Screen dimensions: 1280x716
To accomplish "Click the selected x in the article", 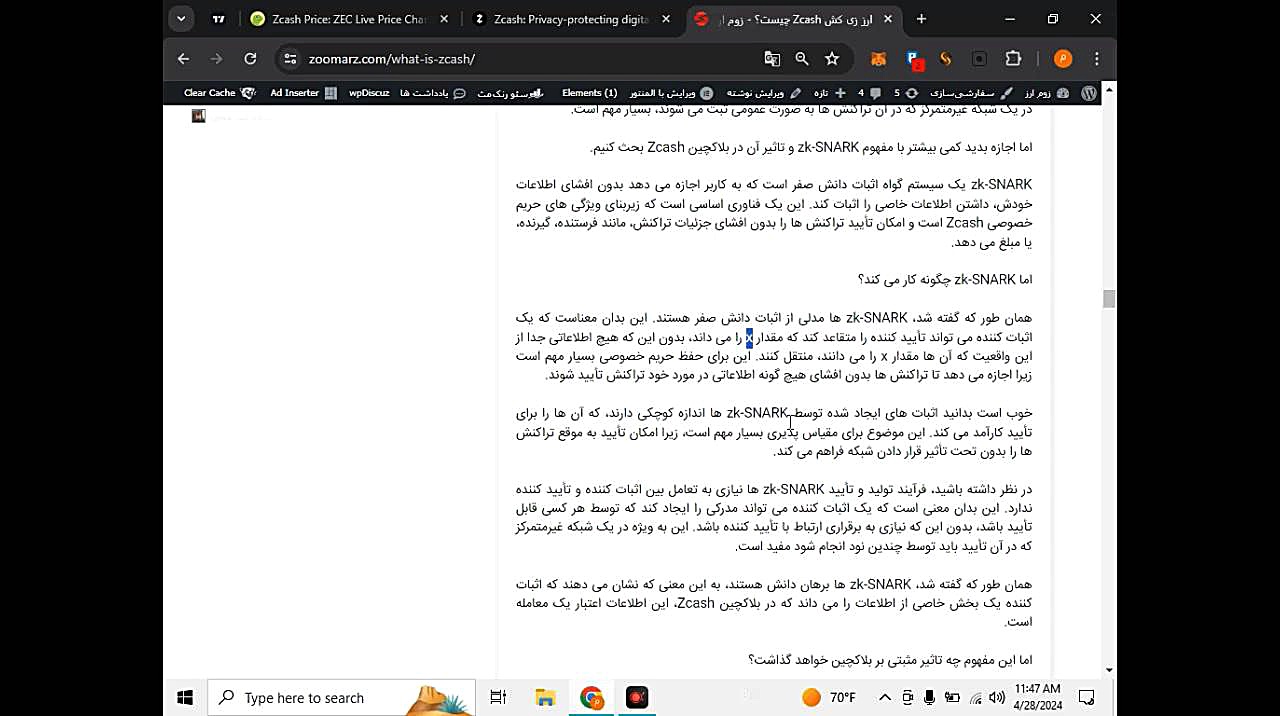I will point(749,337).
